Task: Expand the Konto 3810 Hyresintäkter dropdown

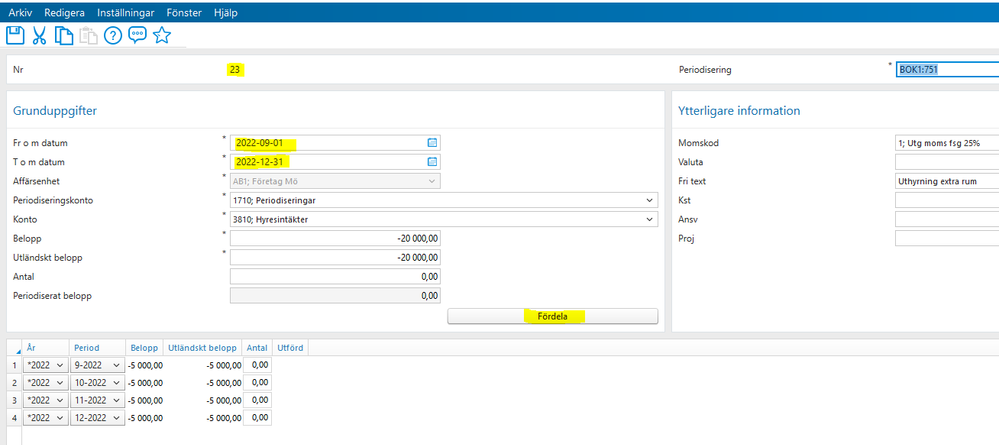Action: (x=649, y=219)
